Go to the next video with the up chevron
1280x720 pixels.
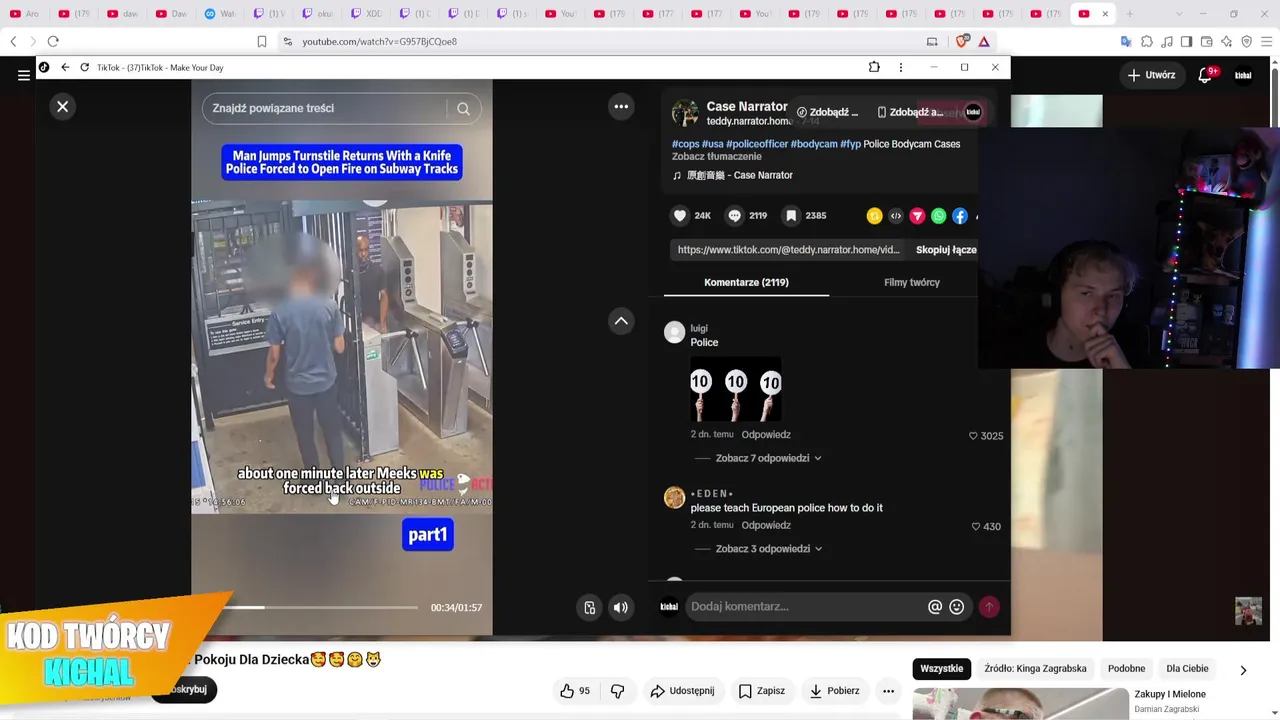(x=621, y=320)
